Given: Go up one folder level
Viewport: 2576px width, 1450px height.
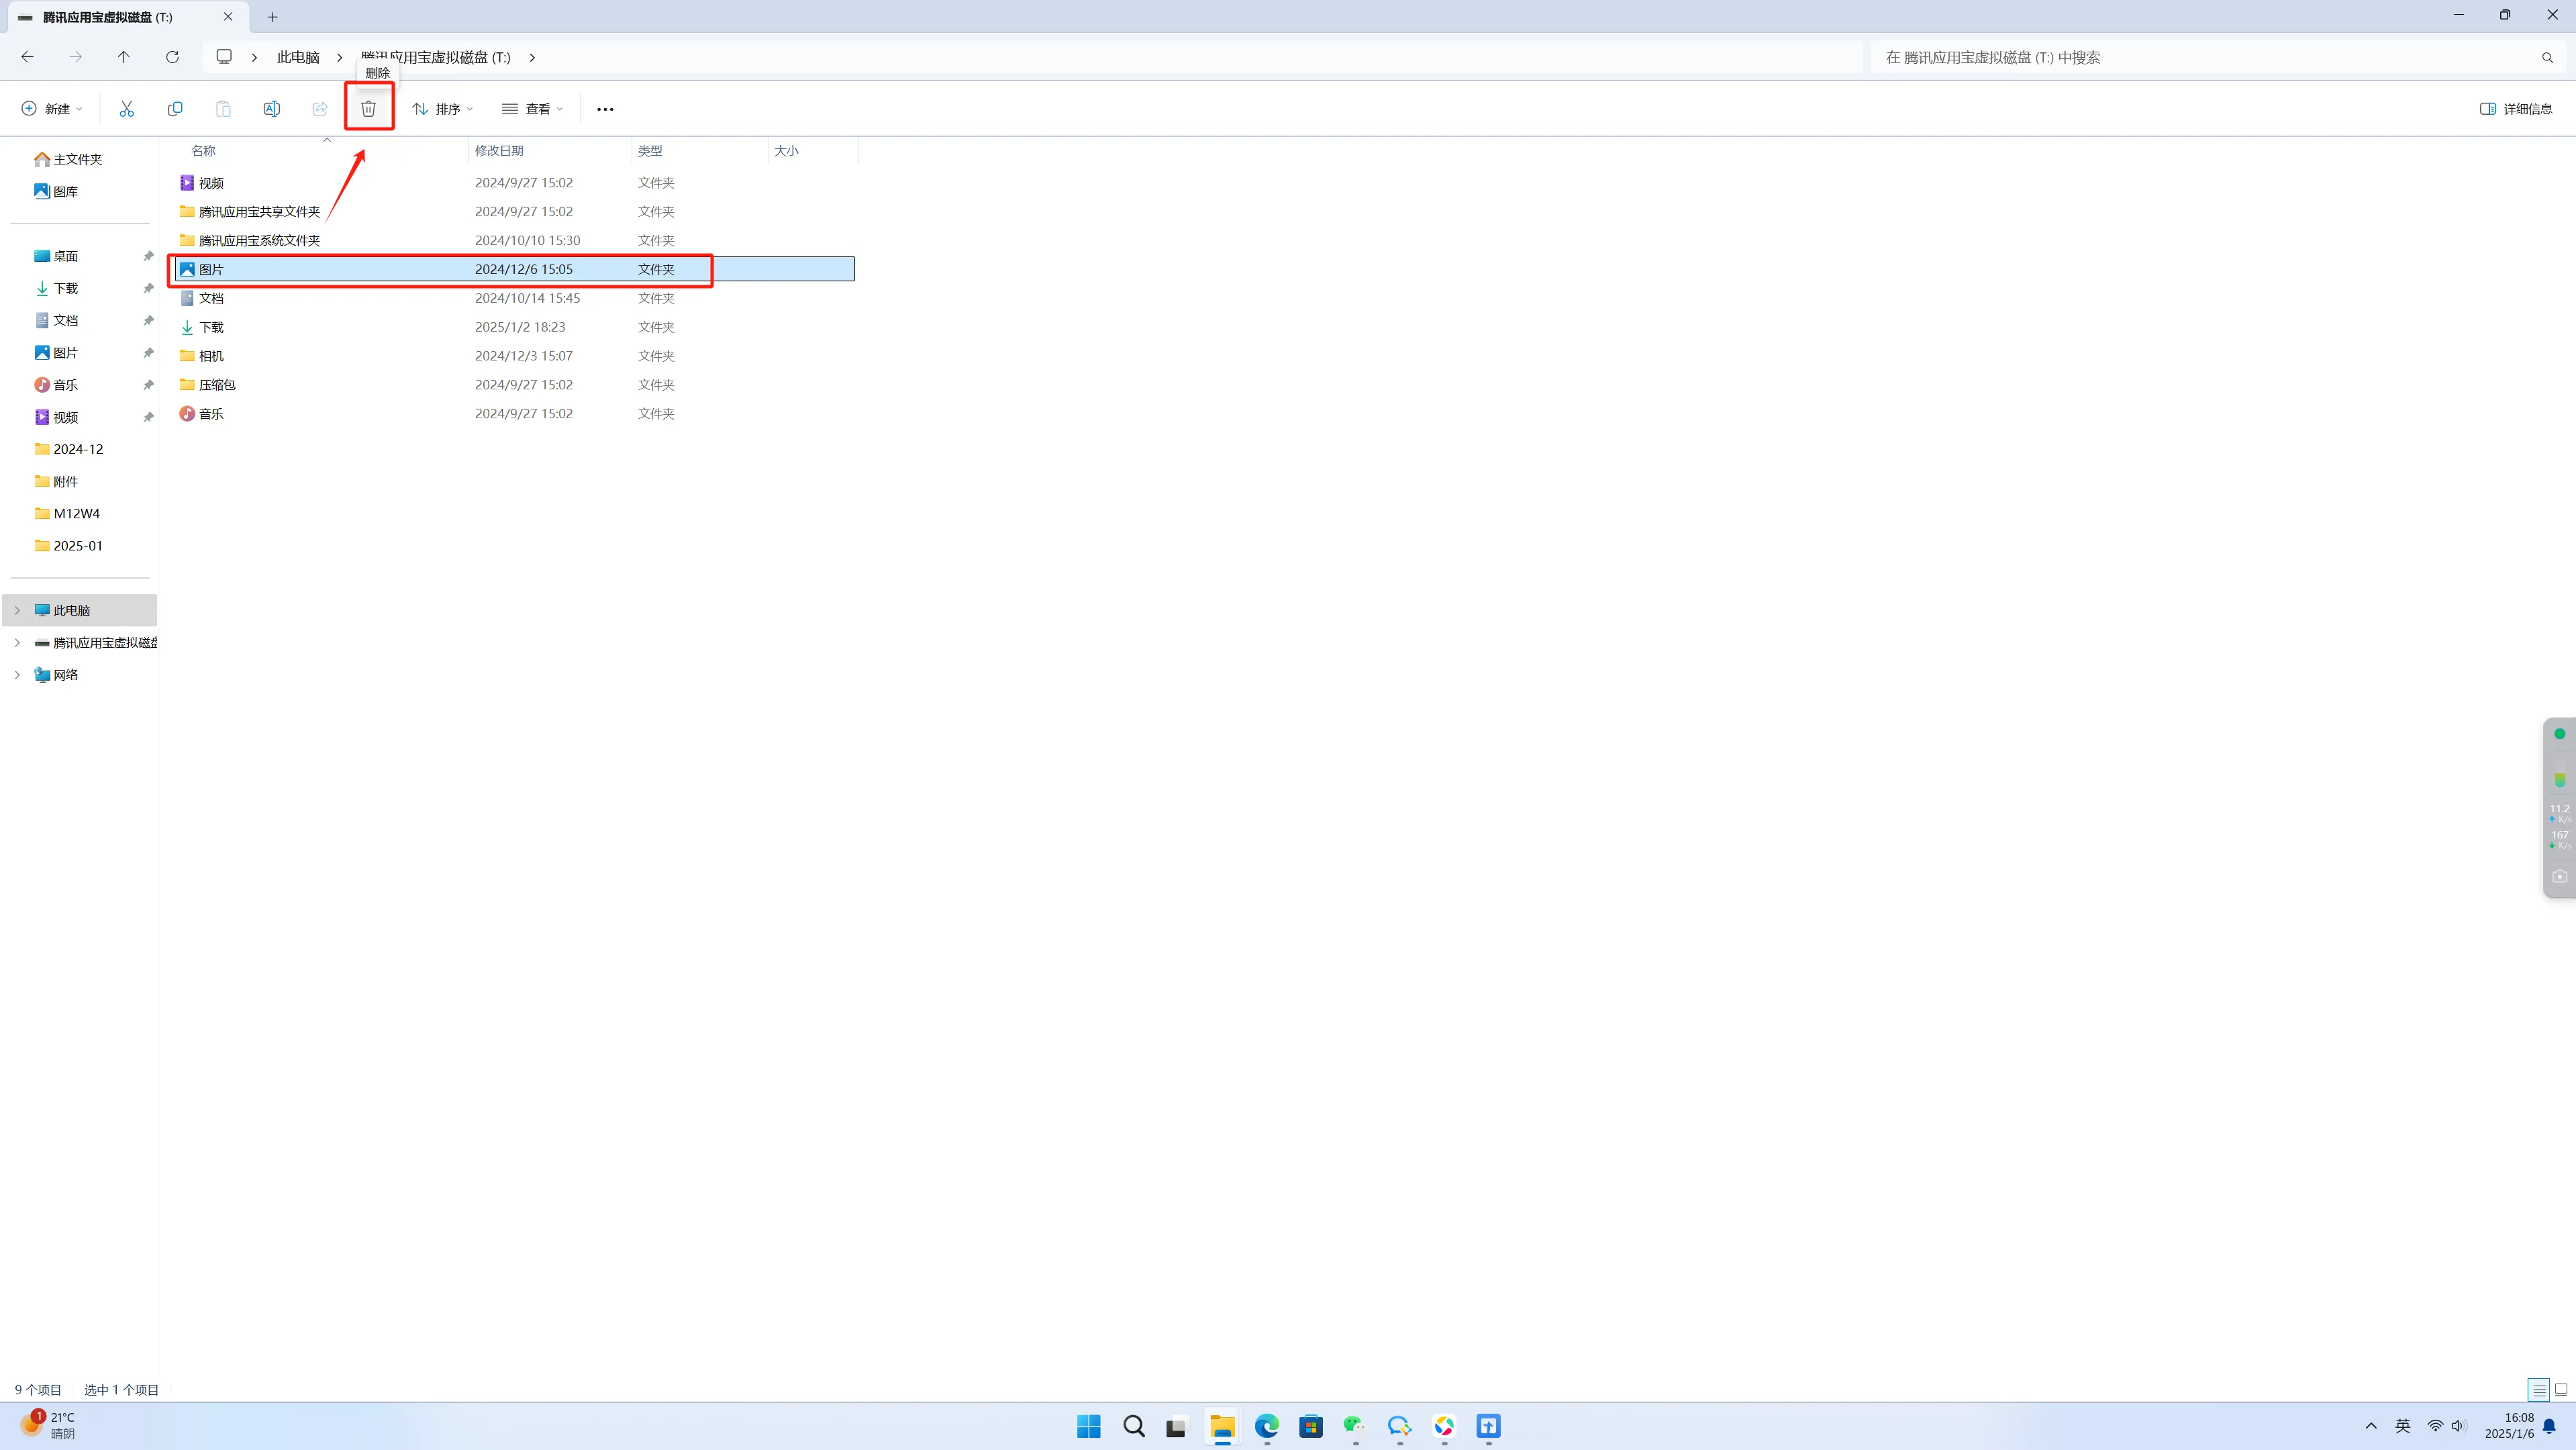Looking at the screenshot, I should [123, 57].
